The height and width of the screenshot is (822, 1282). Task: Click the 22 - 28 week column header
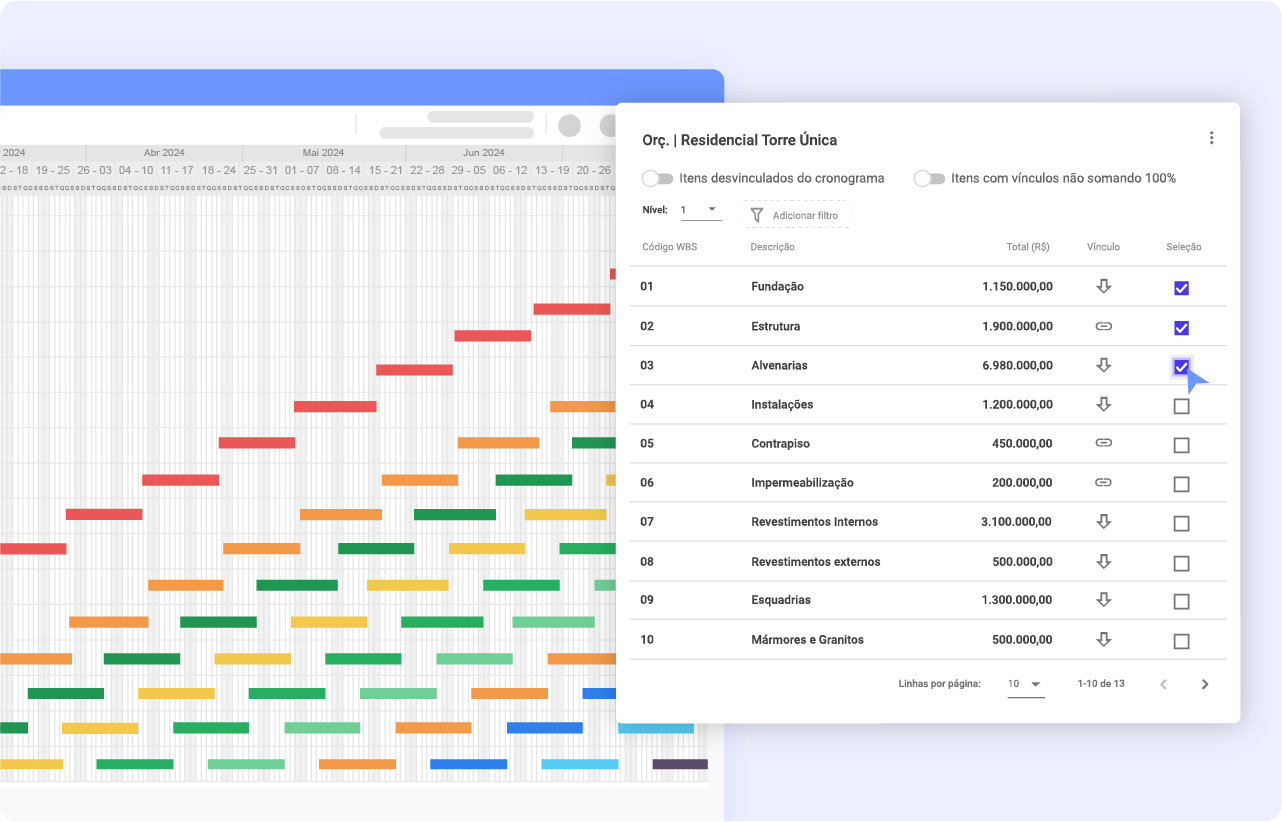tap(427, 170)
